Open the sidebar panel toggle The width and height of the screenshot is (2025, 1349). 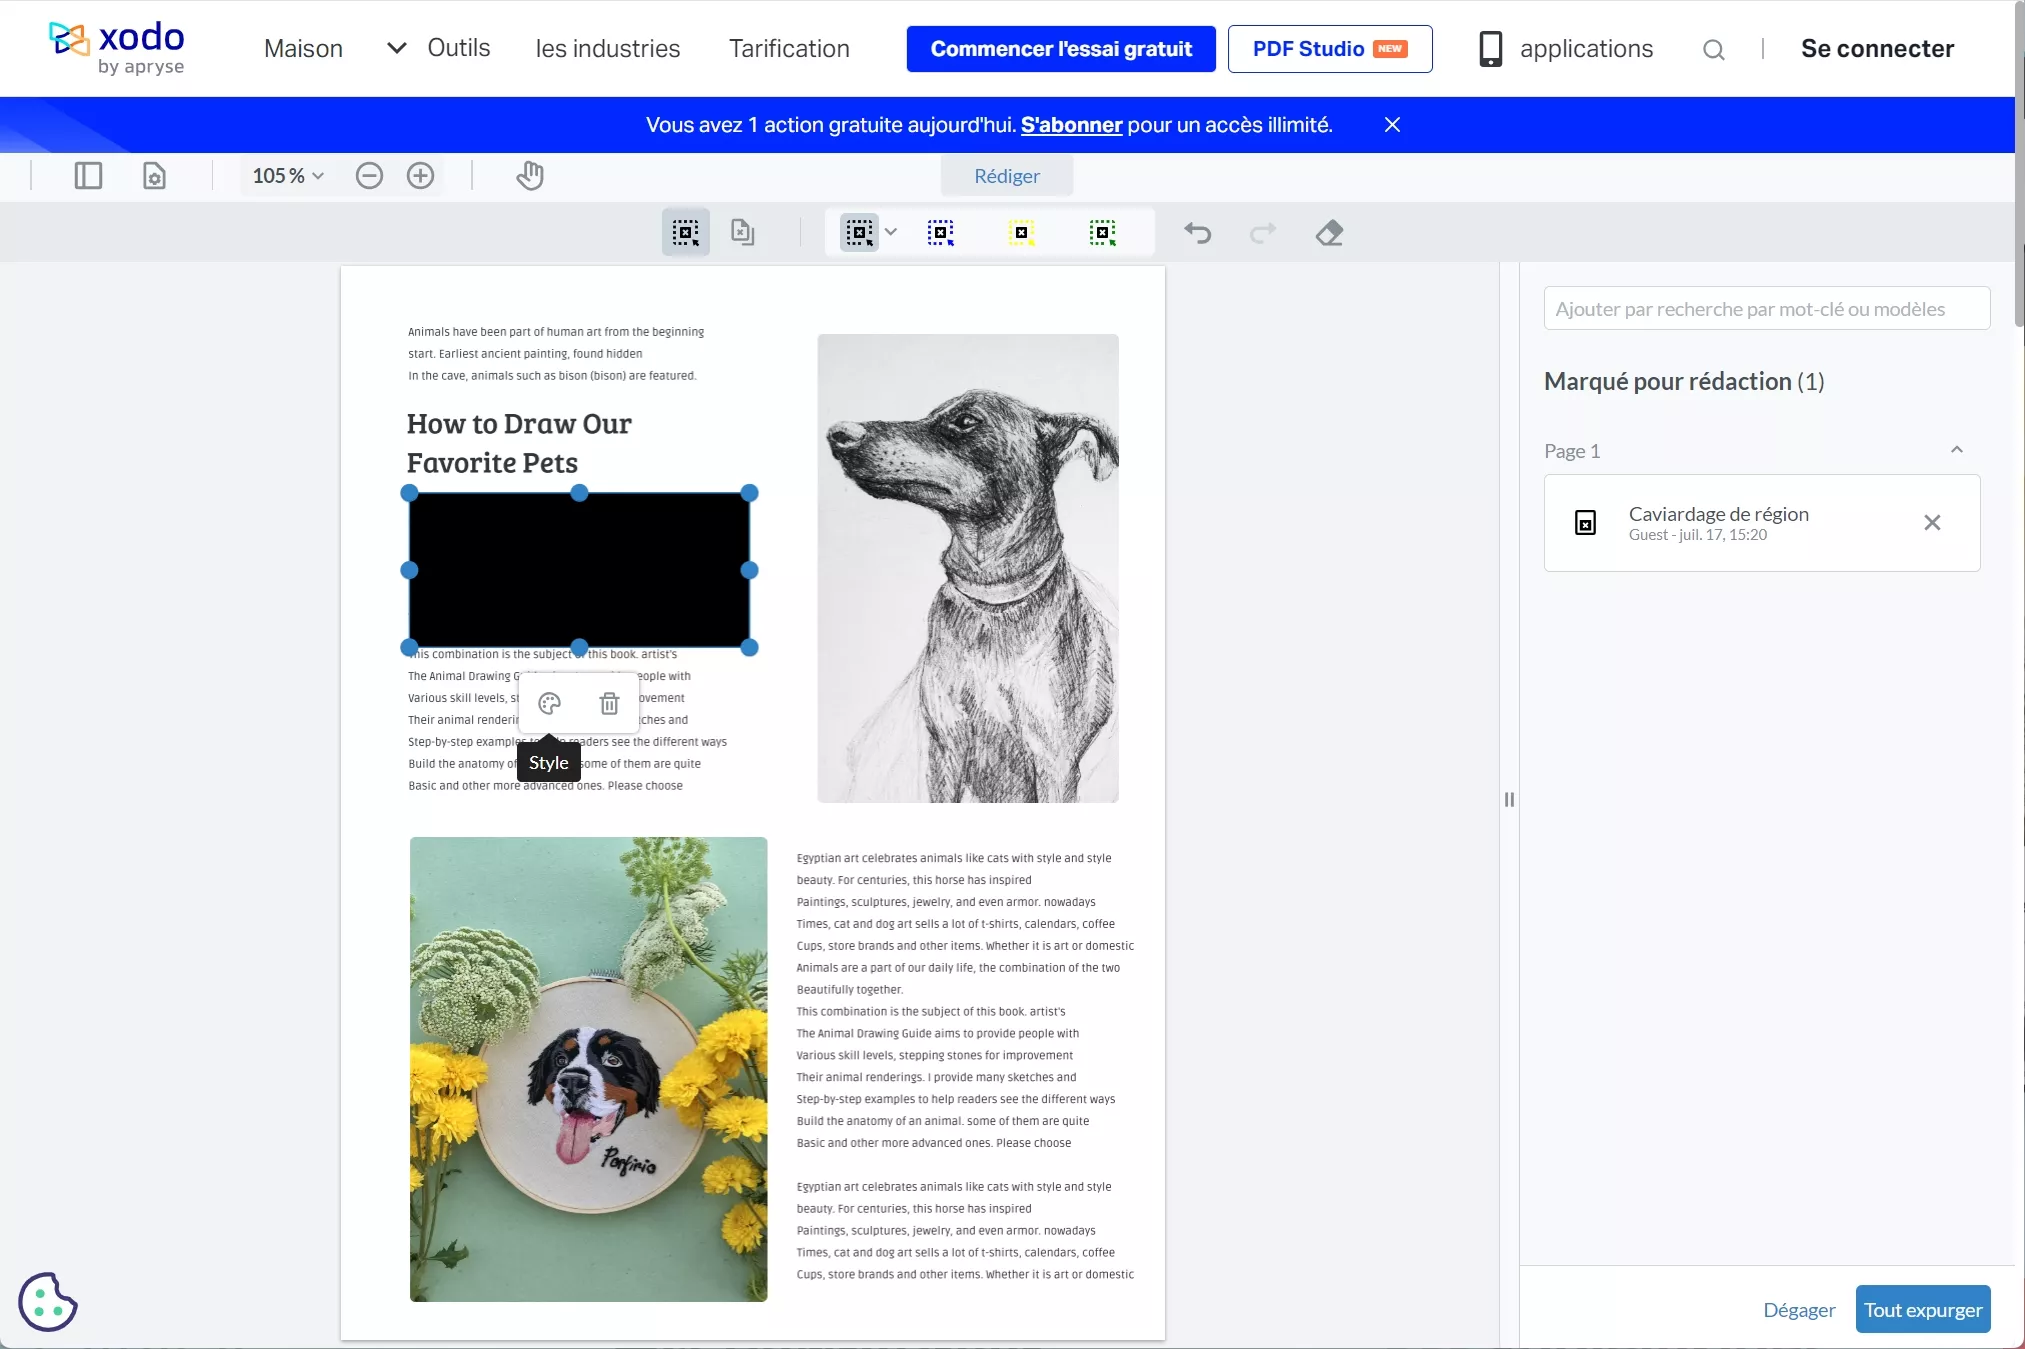tap(87, 175)
